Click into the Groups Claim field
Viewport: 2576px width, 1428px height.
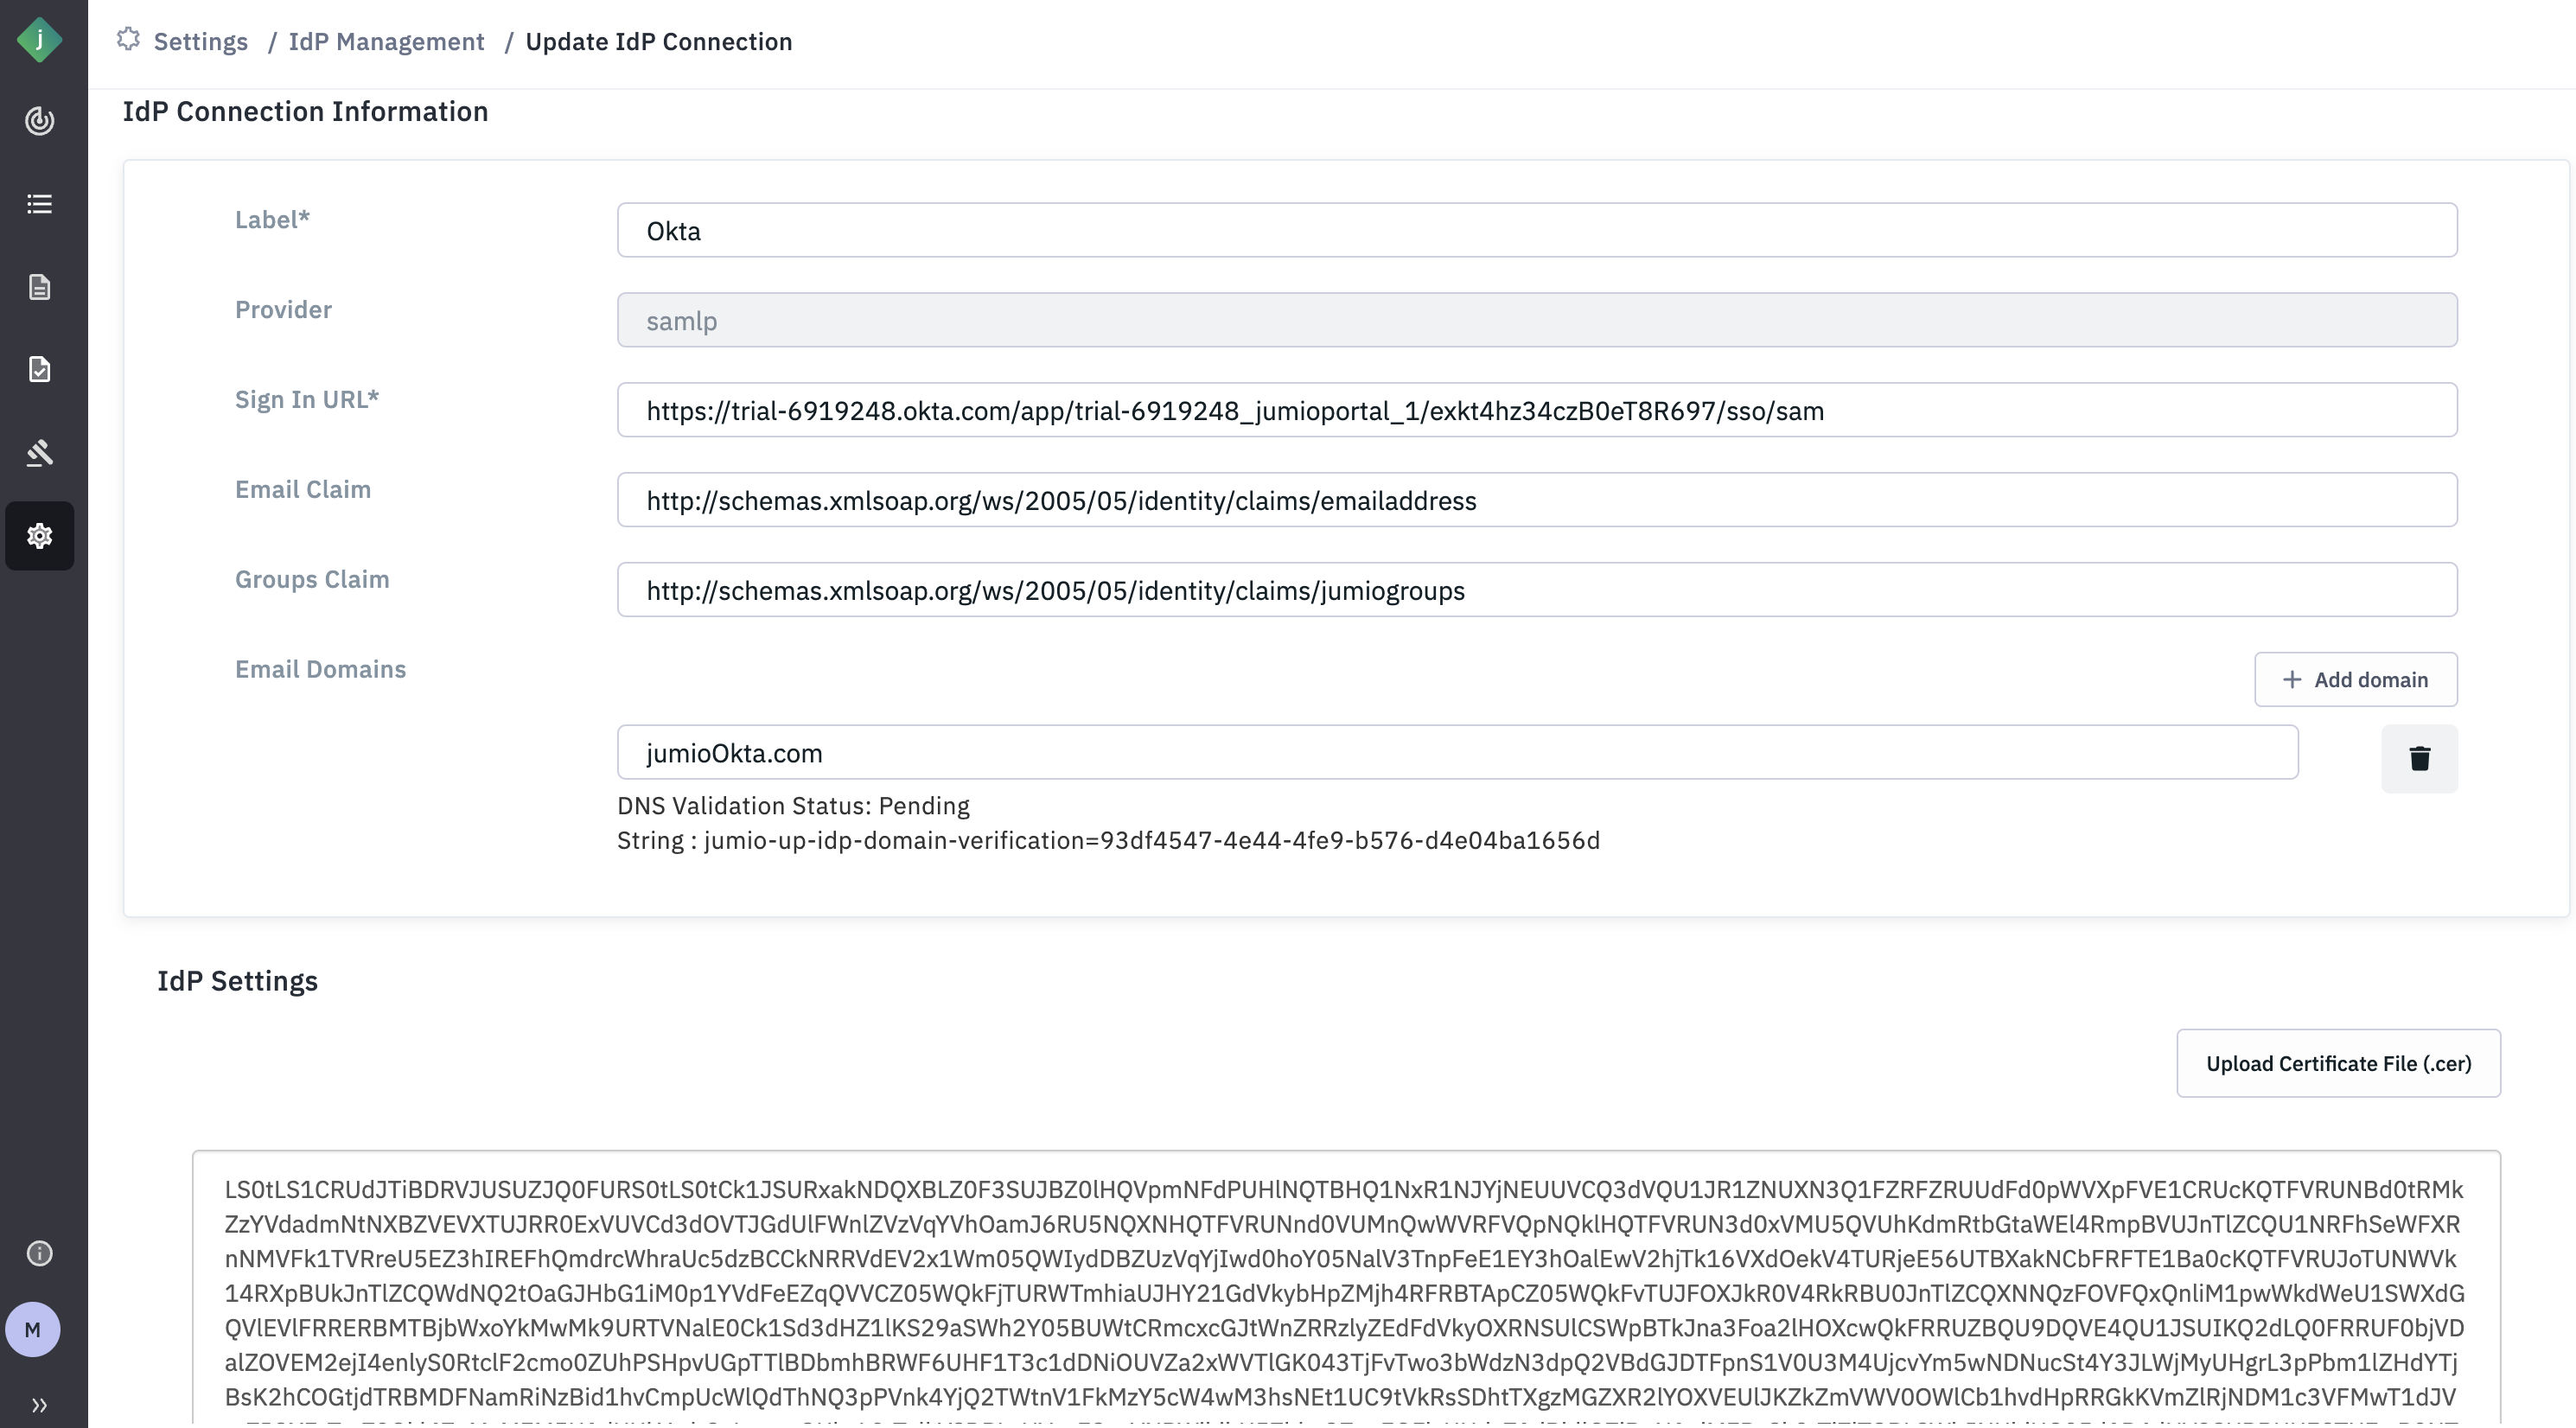[x=1536, y=591]
